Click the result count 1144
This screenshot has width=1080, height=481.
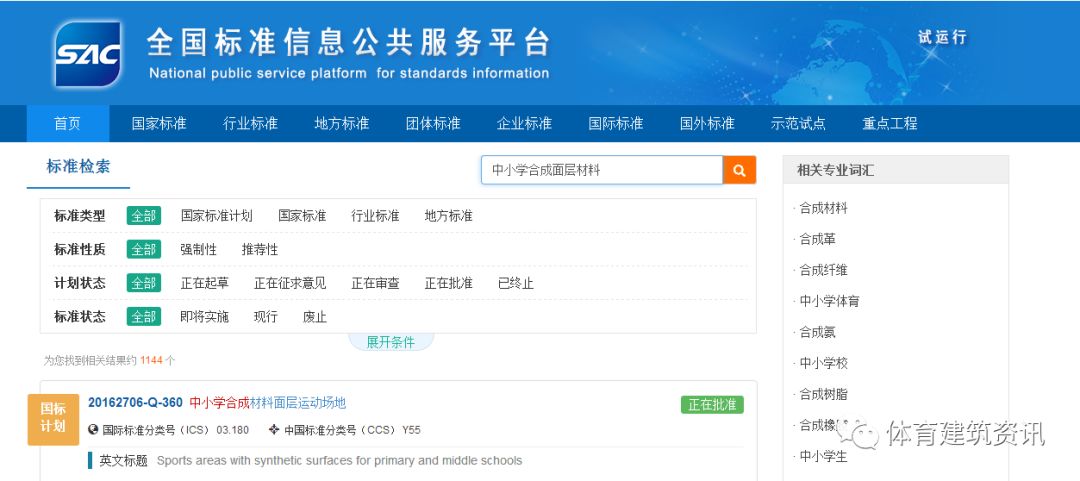click(151, 360)
